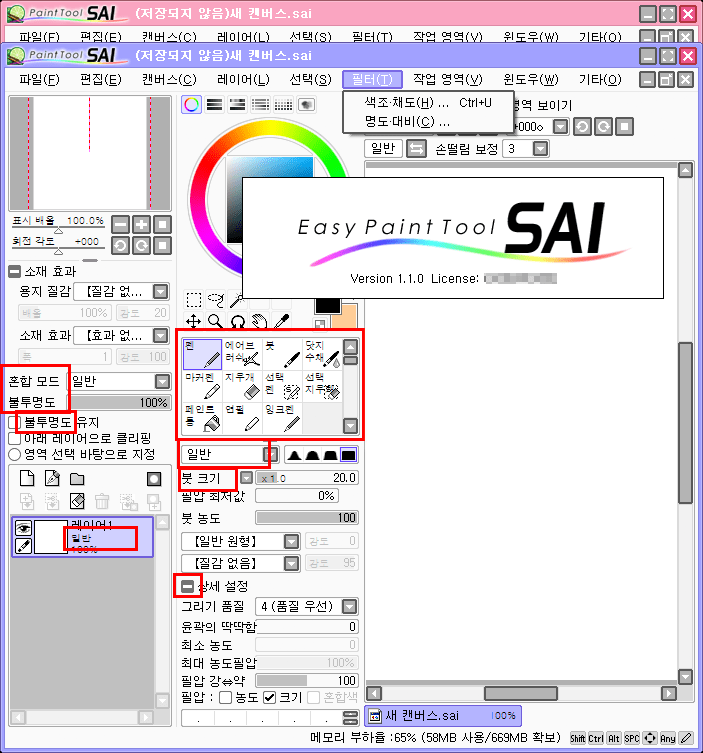Pick the hand pan tool
Image resolution: width=703 pixels, height=753 pixels.
(259, 321)
